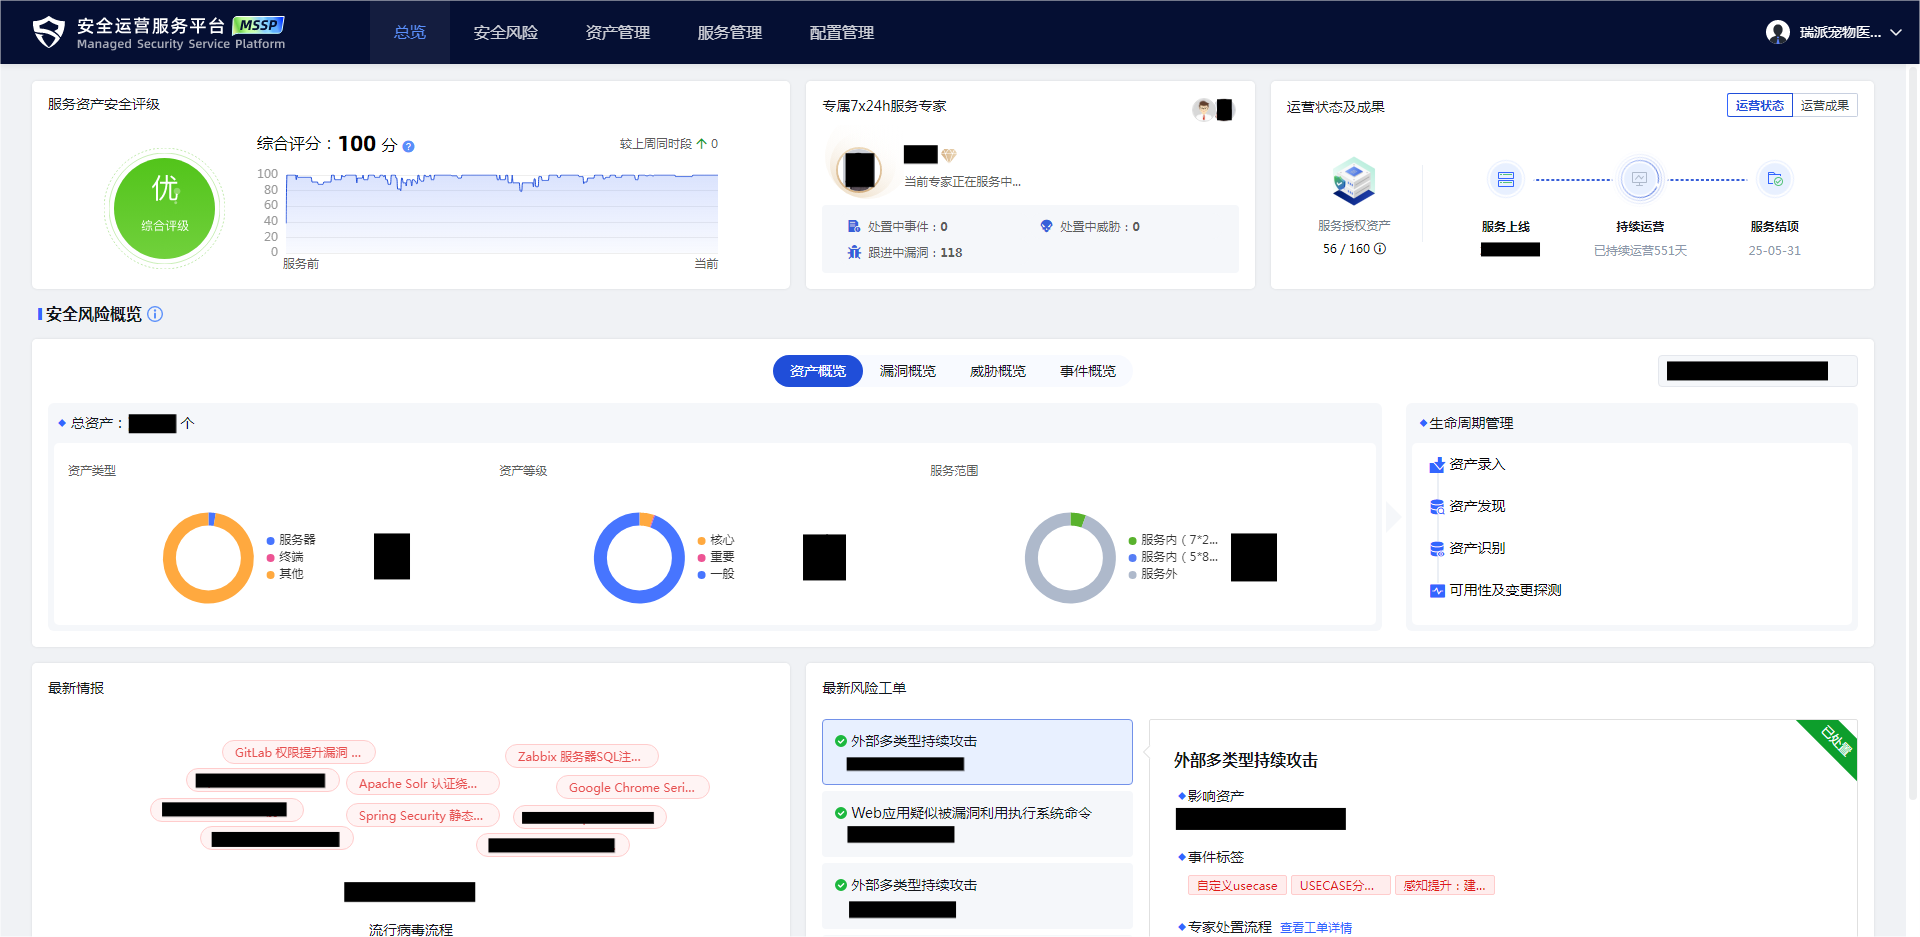
Task: Switch to the 漏洞概览 tab
Action: tap(907, 371)
